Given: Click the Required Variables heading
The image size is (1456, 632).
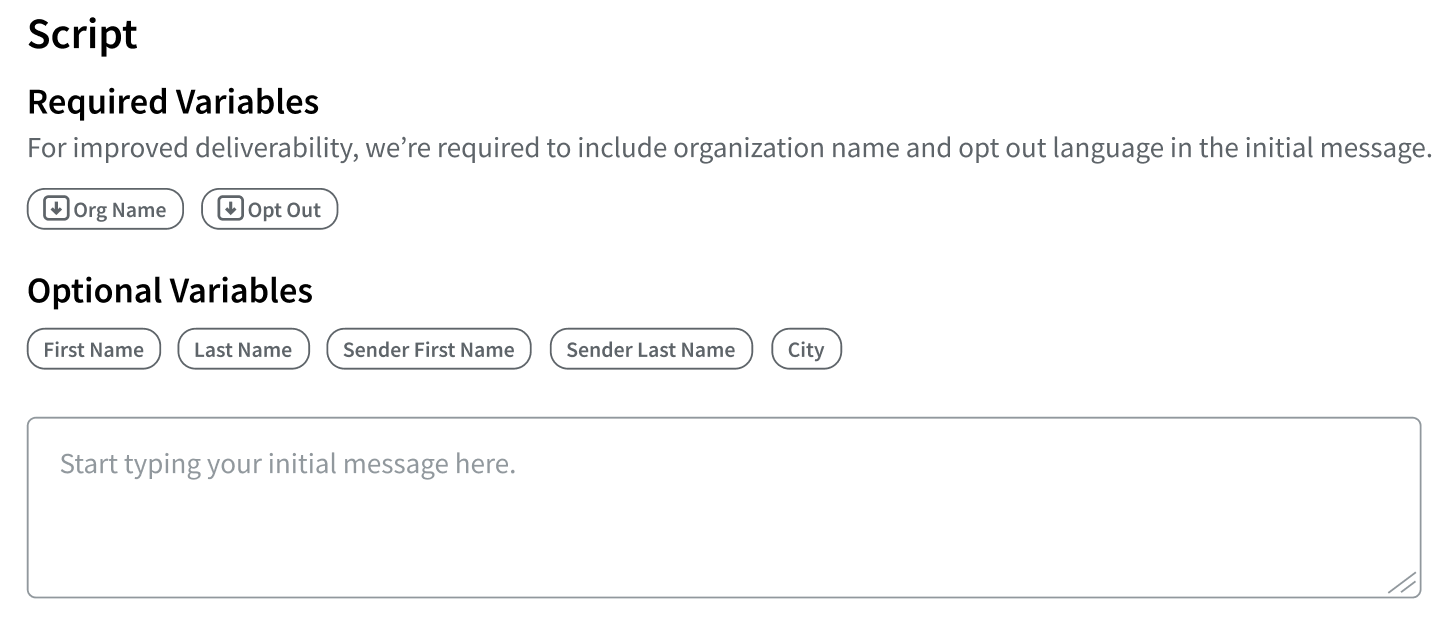Looking at the screenshot, I should pos(173,102).
